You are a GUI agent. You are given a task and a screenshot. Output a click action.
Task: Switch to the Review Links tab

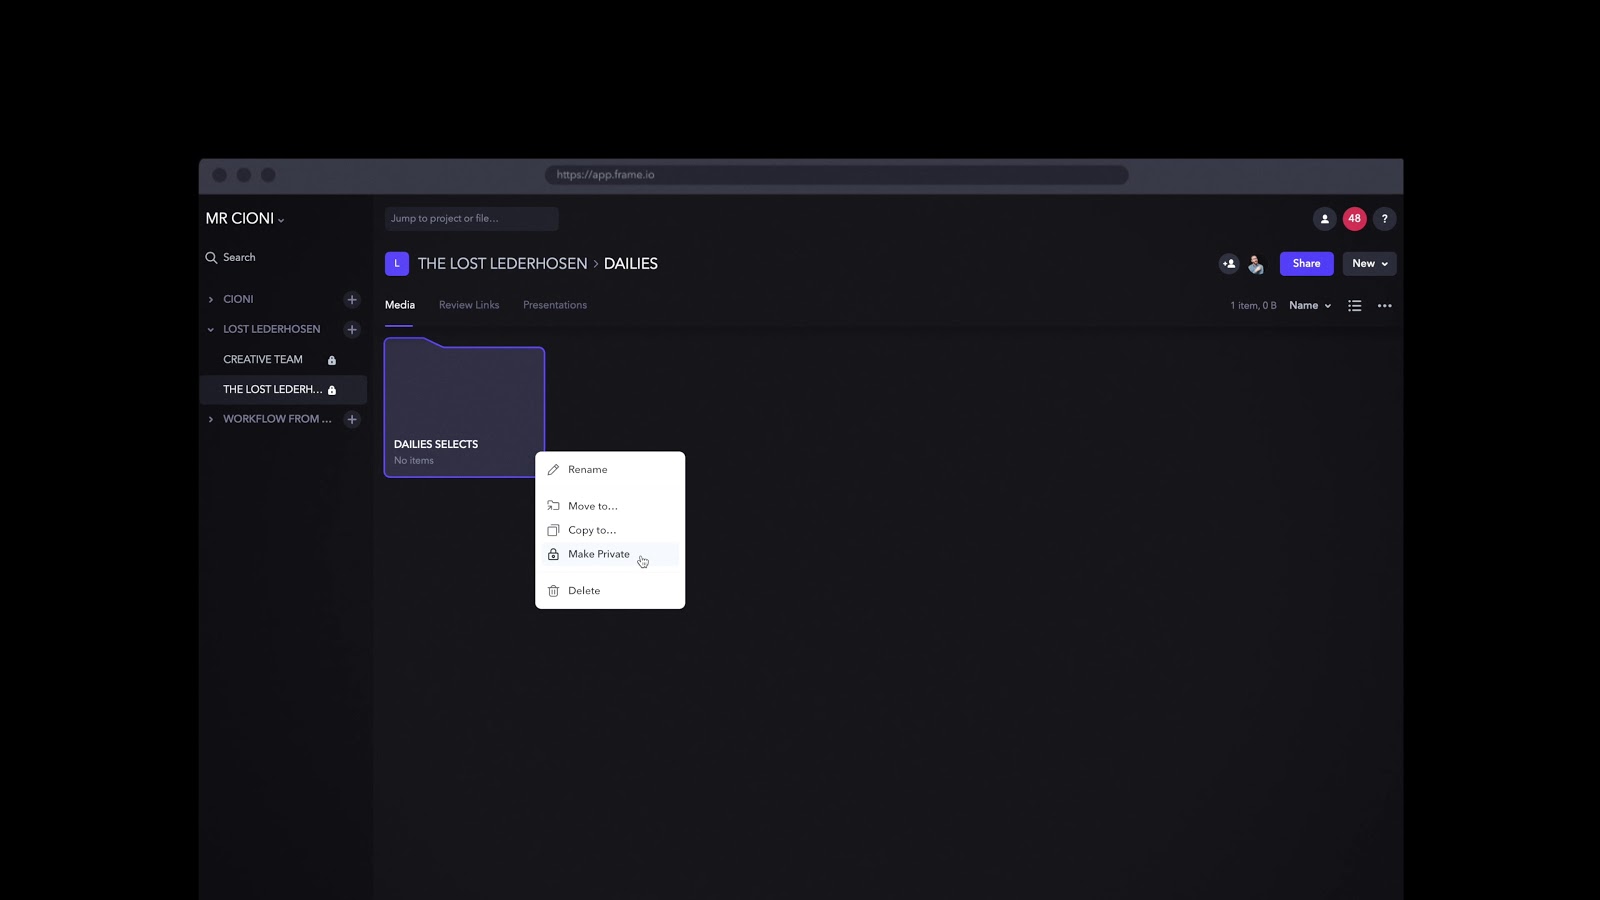tap(469, 305)
